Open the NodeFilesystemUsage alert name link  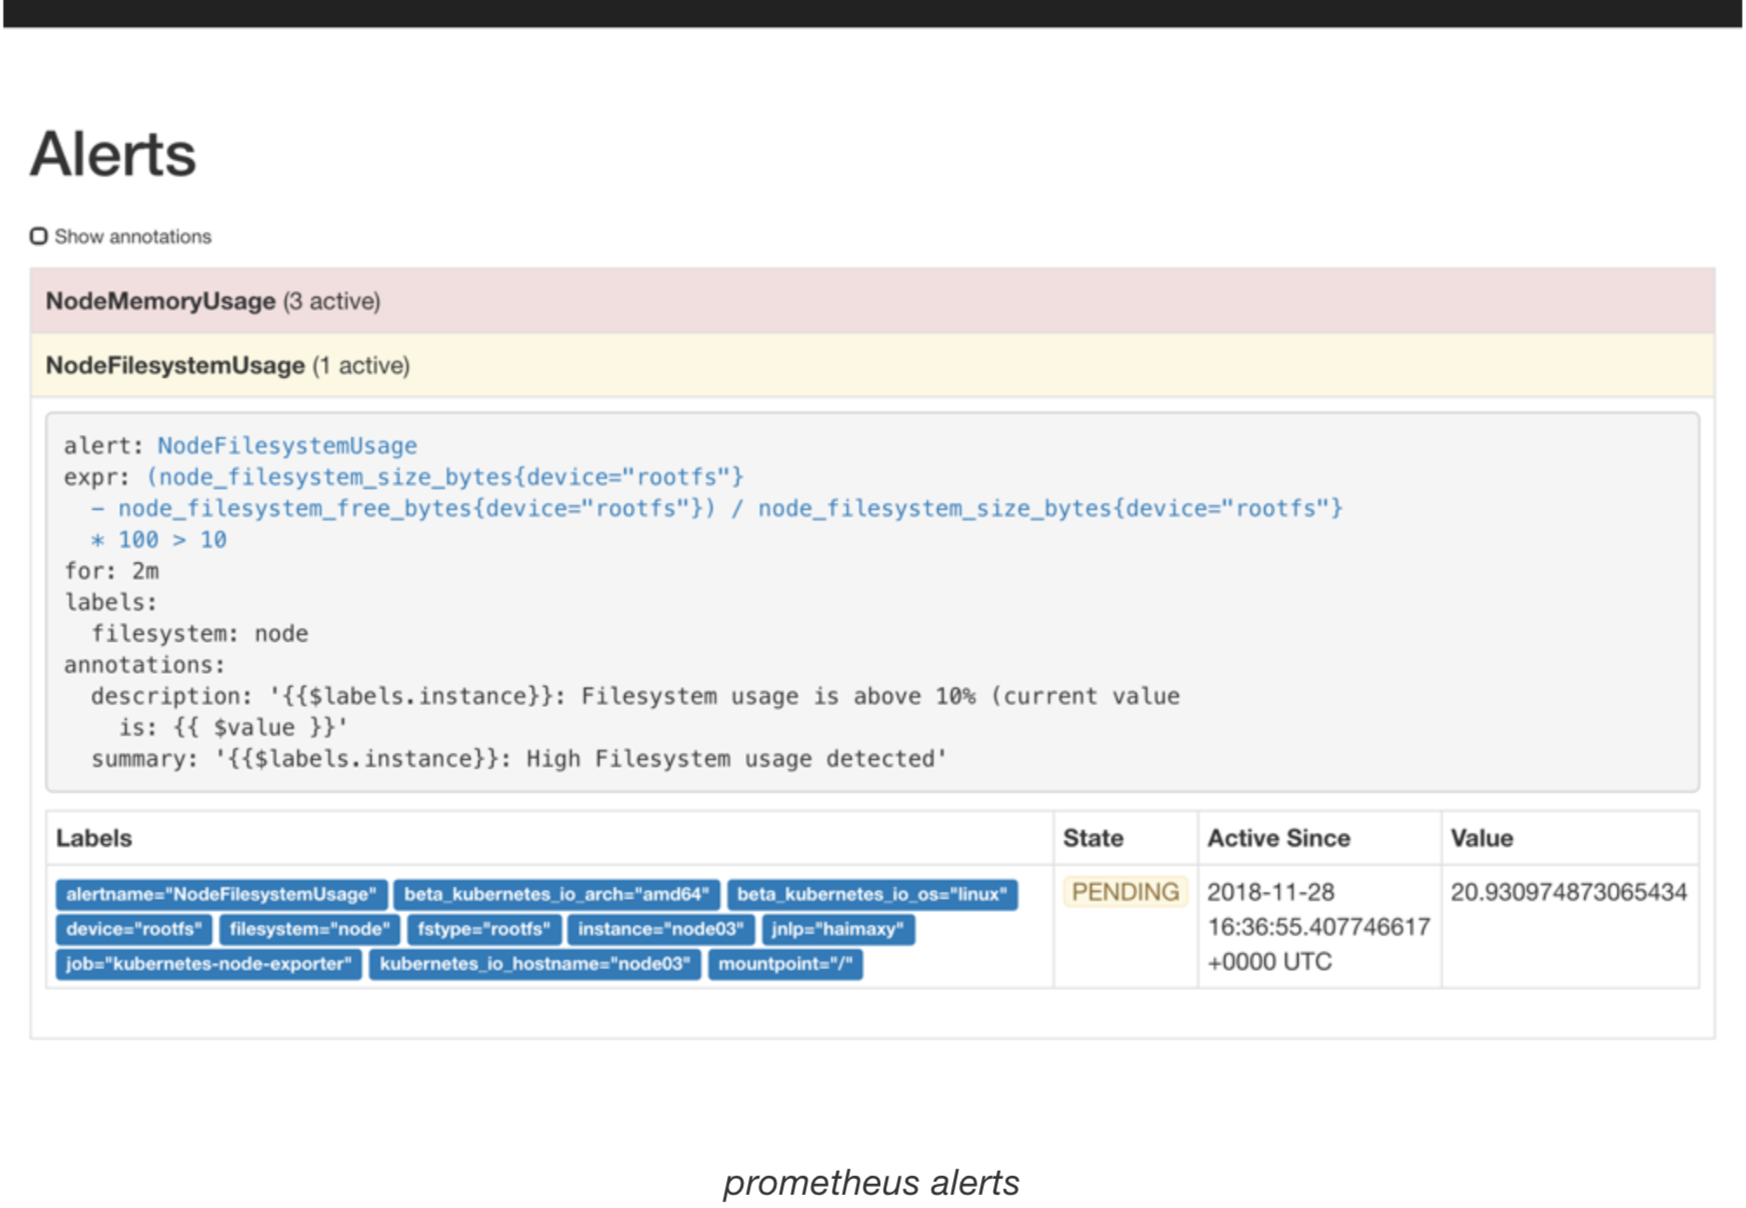[287, 445]
